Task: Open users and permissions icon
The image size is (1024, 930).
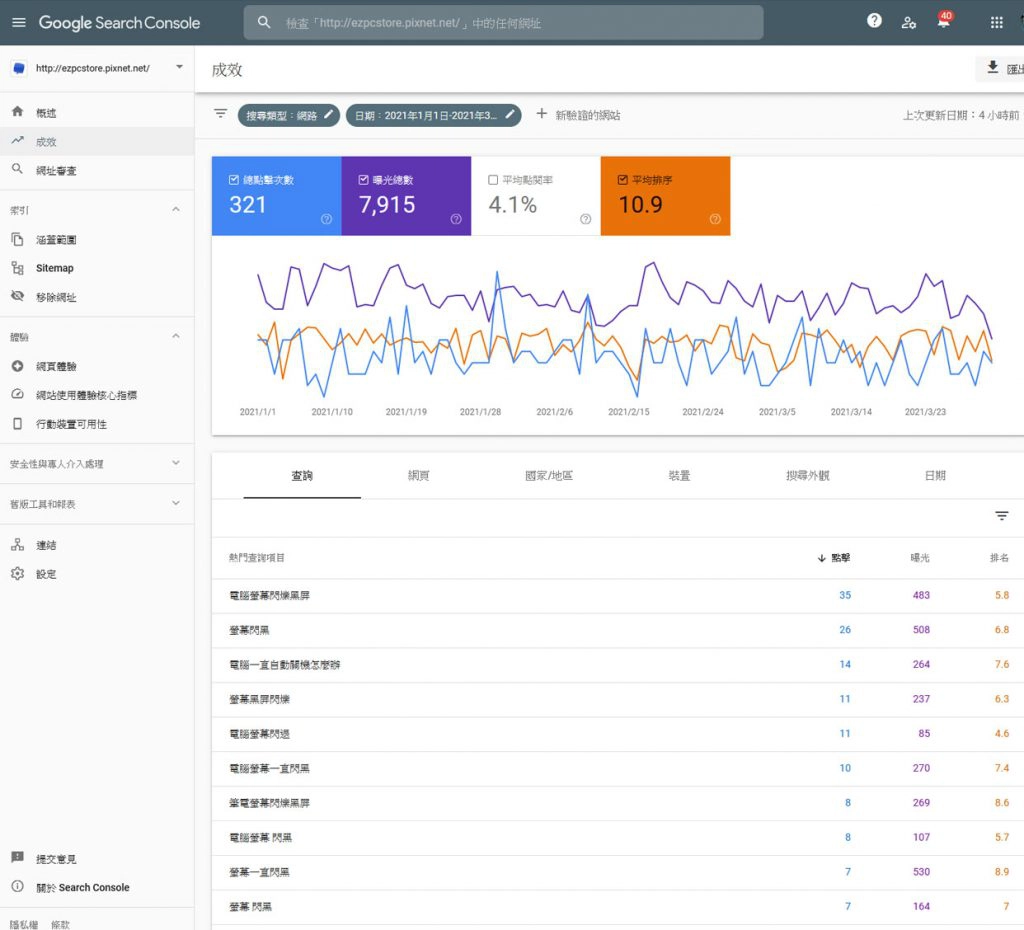Action: coord(908,22)
